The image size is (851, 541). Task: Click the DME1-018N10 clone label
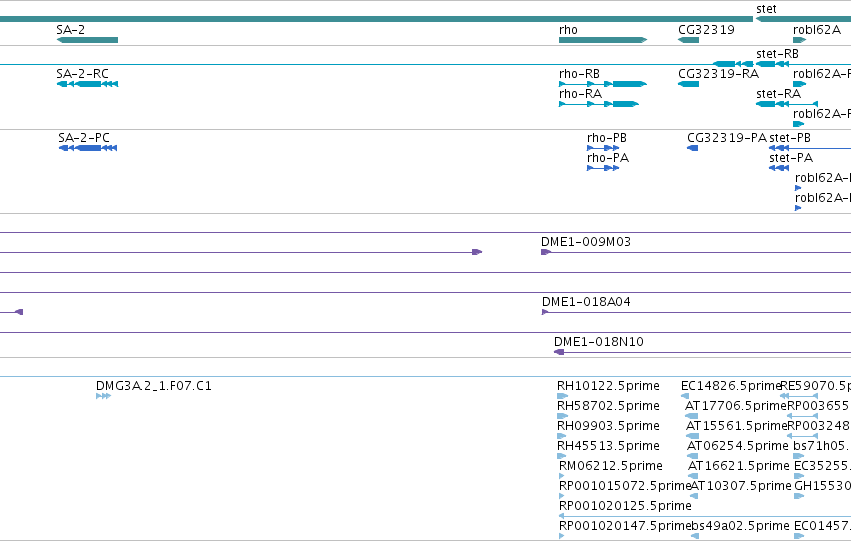pos(599,342)
